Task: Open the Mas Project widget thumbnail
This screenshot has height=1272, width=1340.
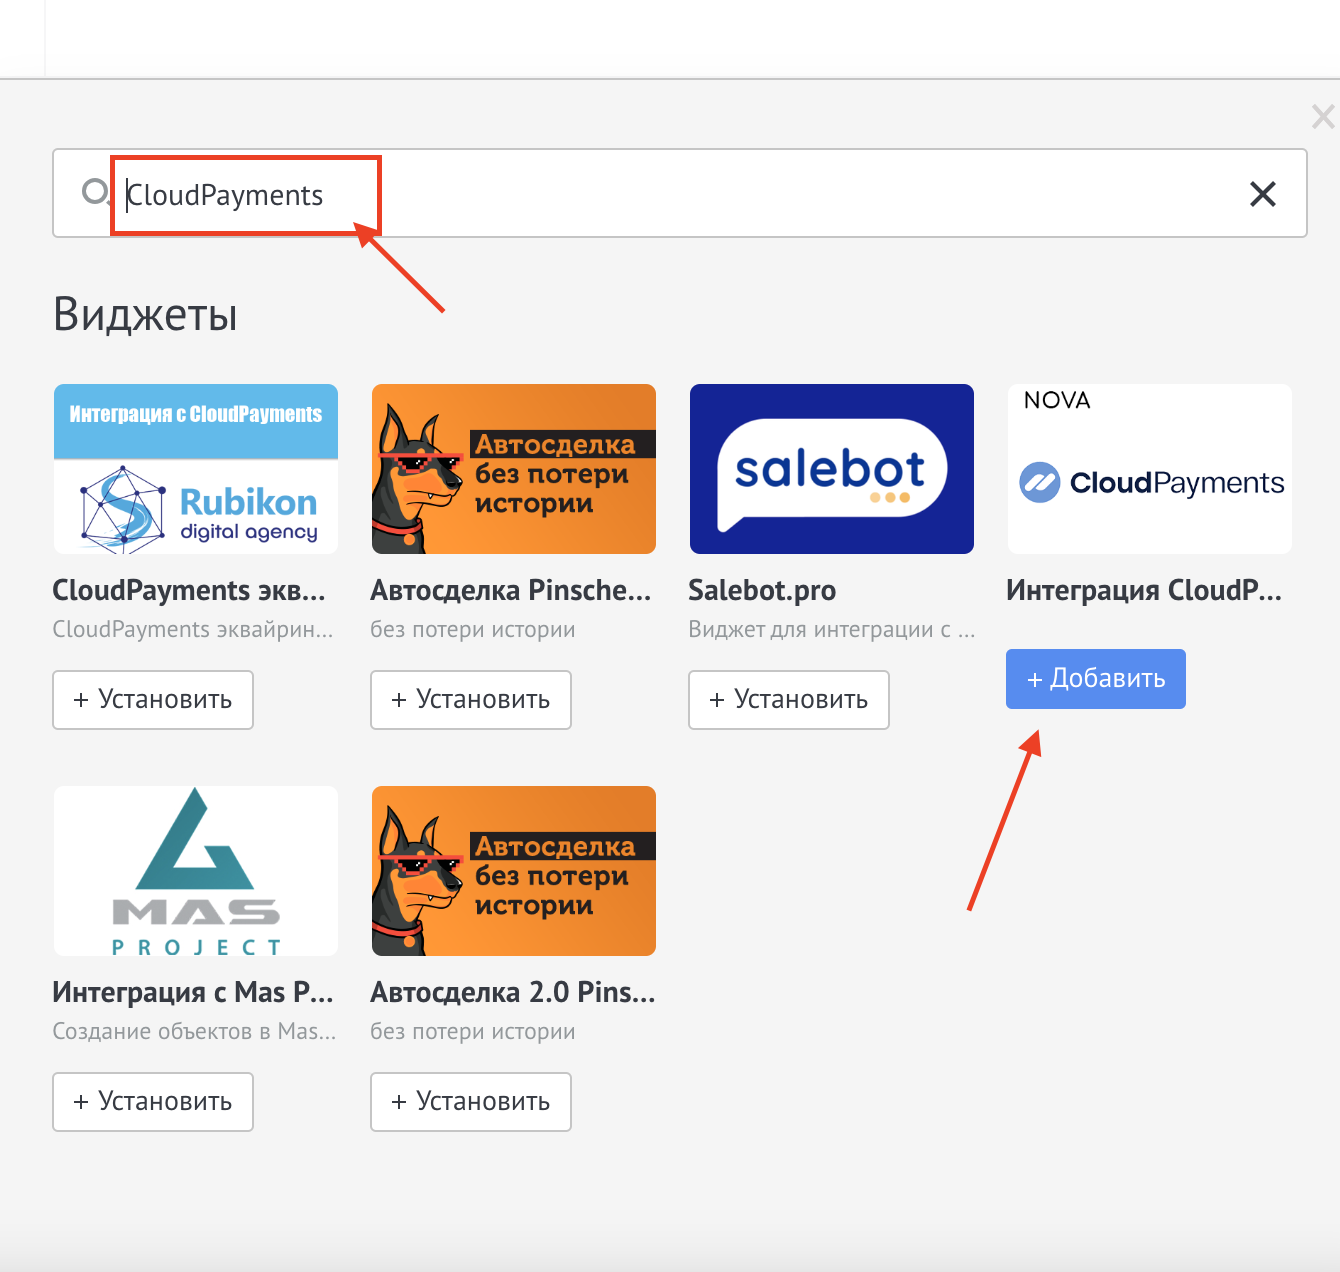Action: (196, 871)
